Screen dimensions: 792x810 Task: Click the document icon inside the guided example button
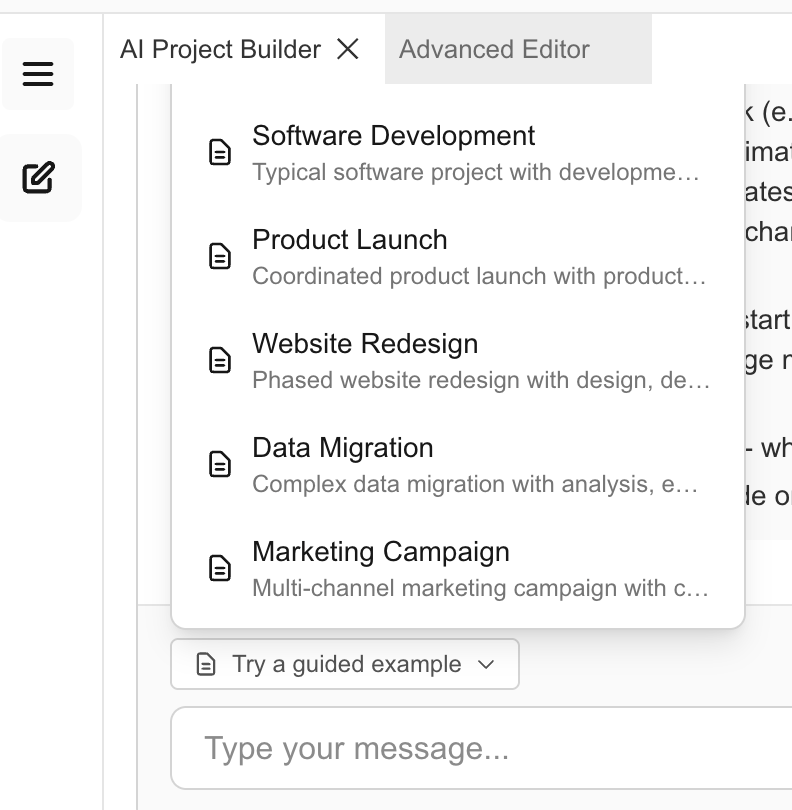208,663
